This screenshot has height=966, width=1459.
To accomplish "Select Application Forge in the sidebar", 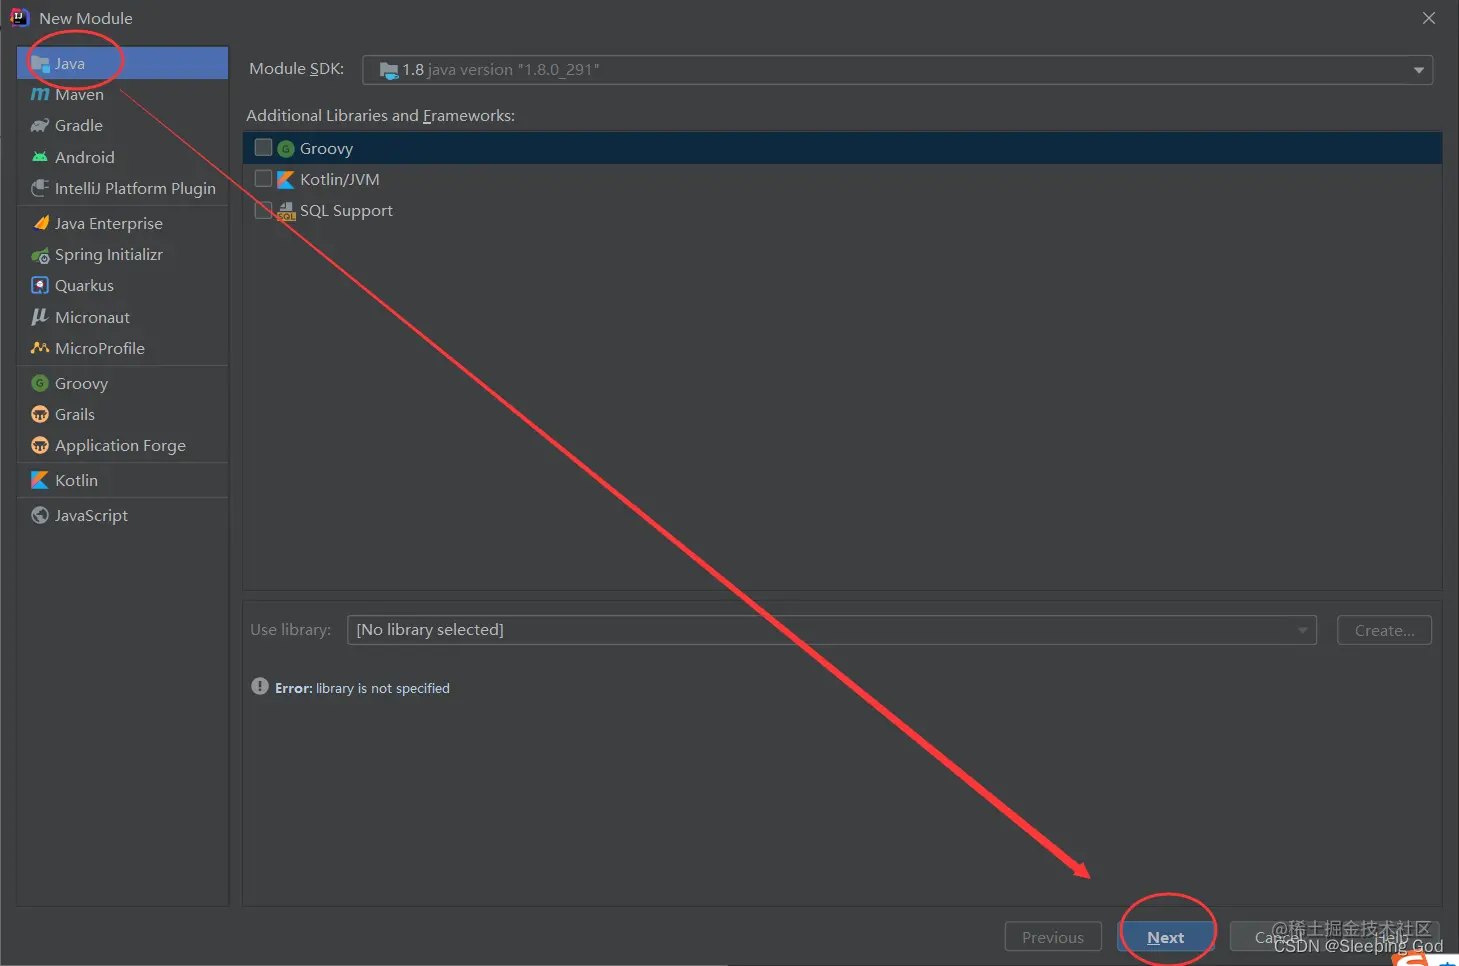I will 123,445.
